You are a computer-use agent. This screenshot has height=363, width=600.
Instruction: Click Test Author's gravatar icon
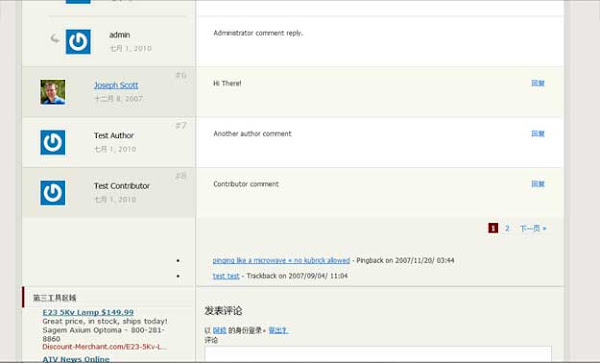coord(53,142)
